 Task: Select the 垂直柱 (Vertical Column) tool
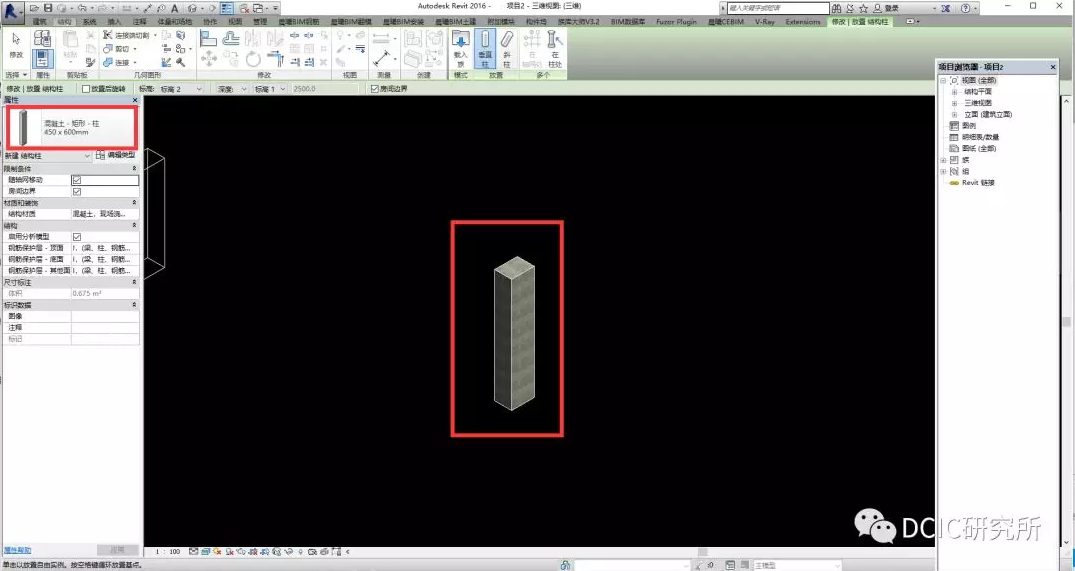[485, 48]
